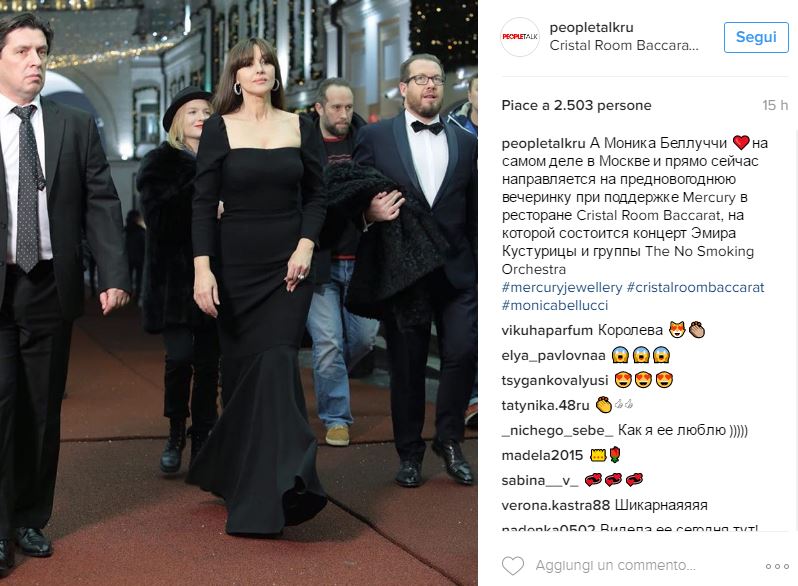View the Piace a 2.503 persone likes
798x586 pixels.
(x=576, y=105)
